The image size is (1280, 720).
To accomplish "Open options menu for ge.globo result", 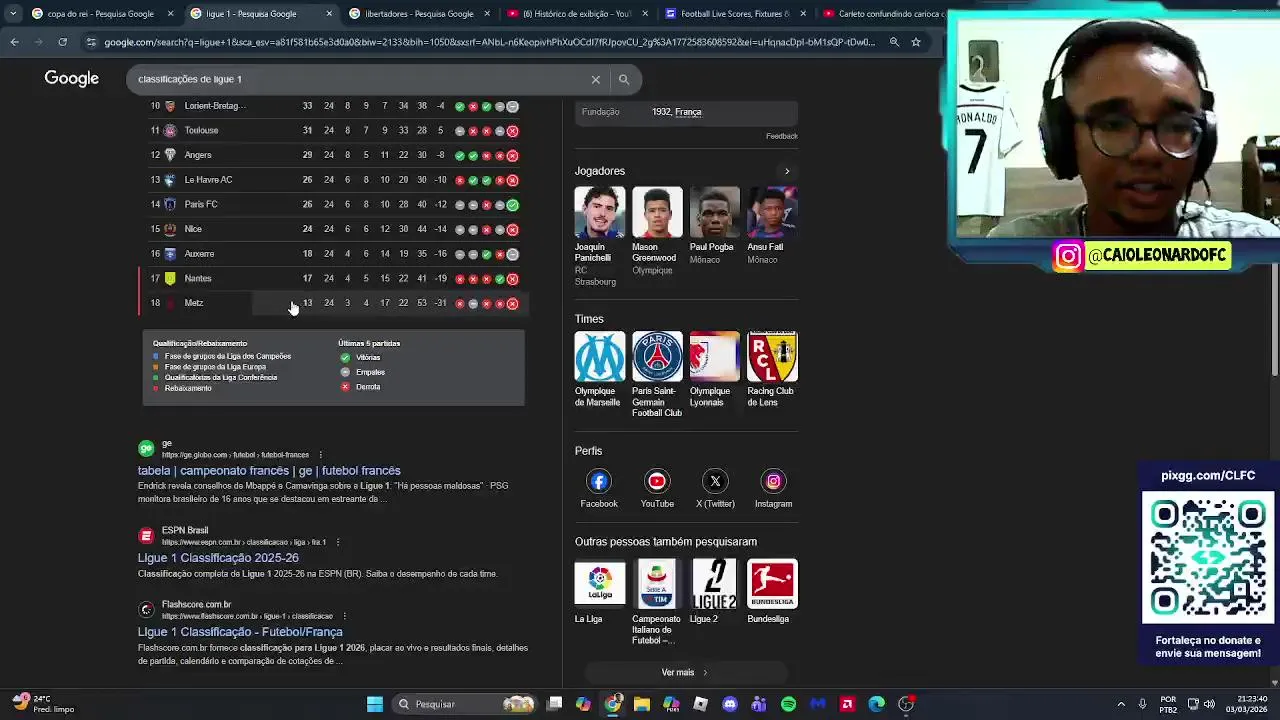I will click(x=321, y=455).
